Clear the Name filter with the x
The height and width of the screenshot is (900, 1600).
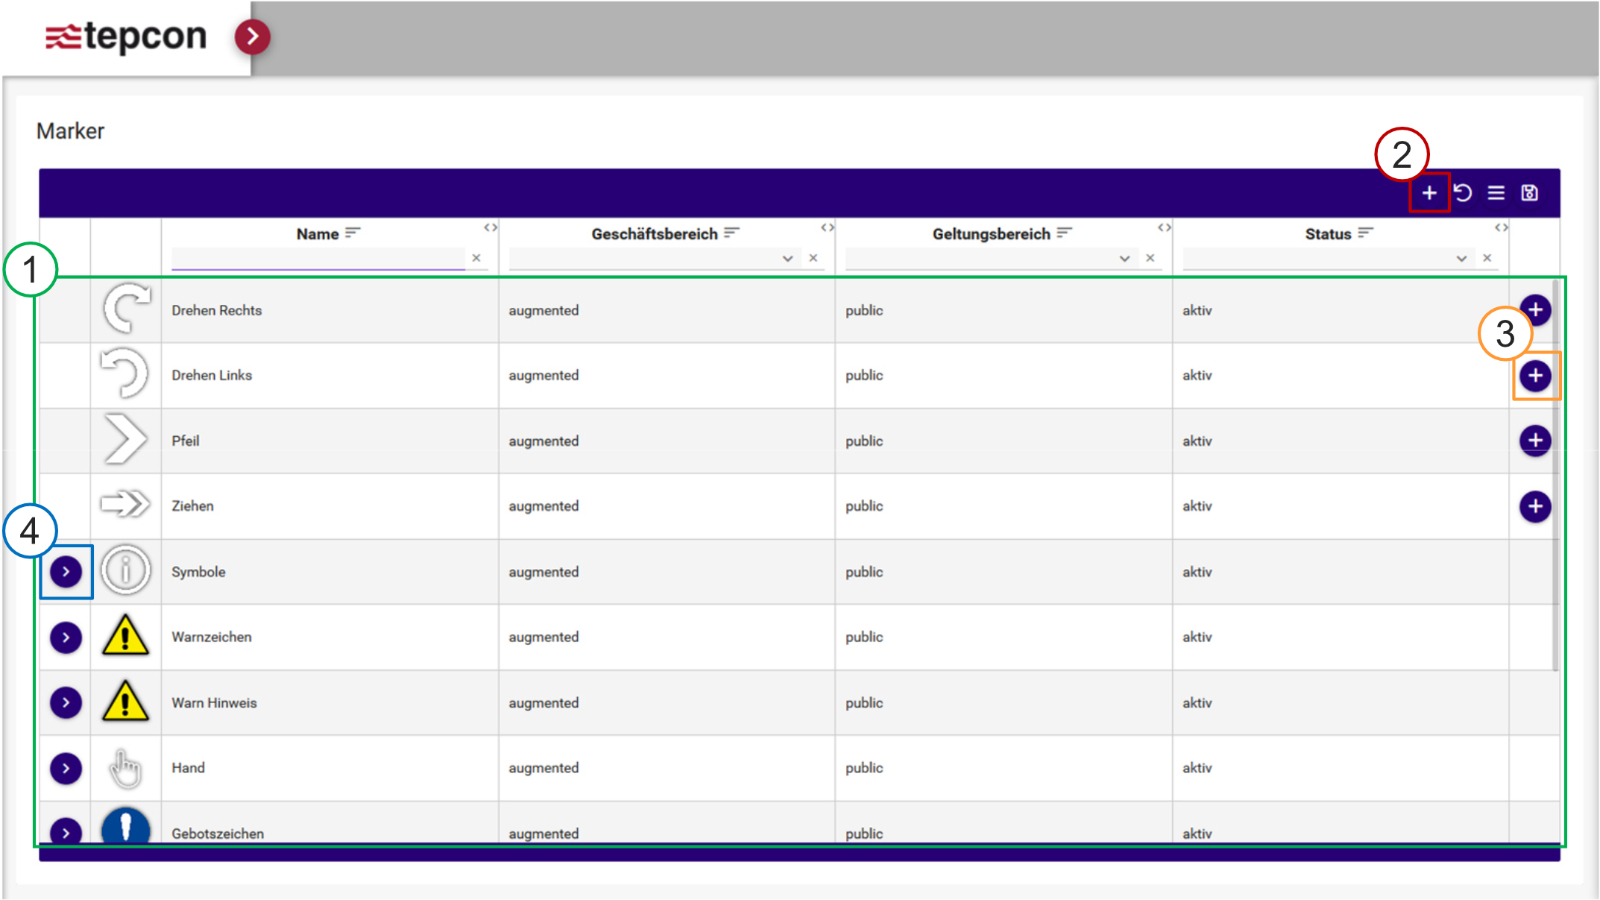(477, 259)
